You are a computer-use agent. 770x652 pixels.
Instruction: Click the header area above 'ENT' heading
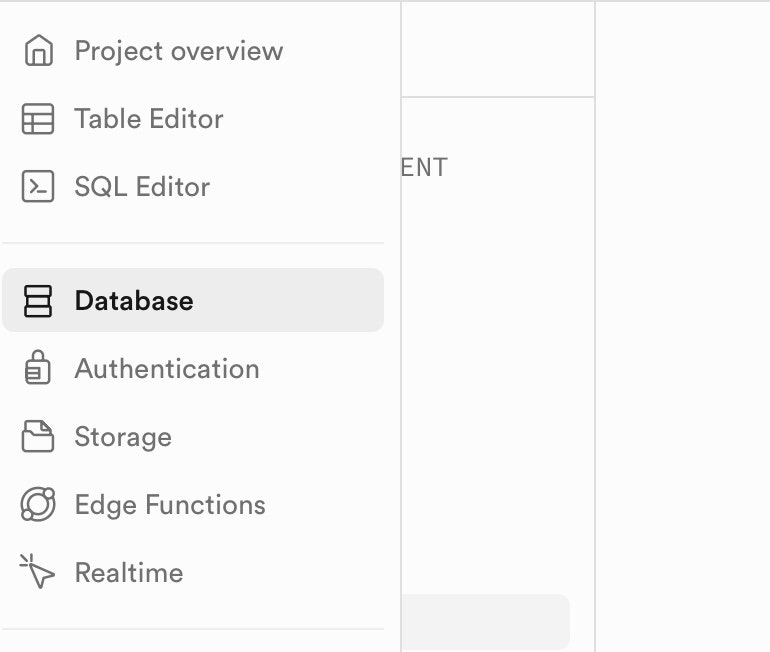tap(497, 50)
